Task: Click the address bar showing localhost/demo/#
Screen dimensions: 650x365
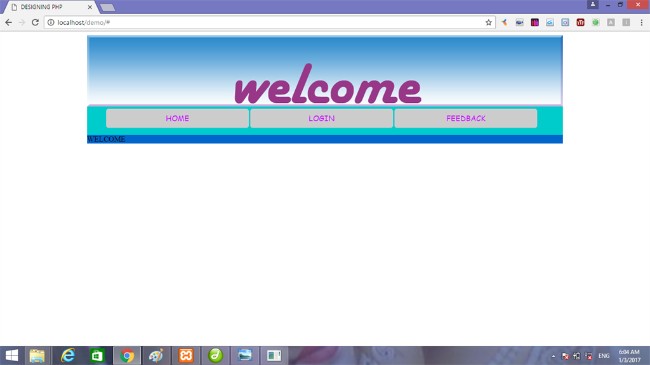Action: pos(269,22)
